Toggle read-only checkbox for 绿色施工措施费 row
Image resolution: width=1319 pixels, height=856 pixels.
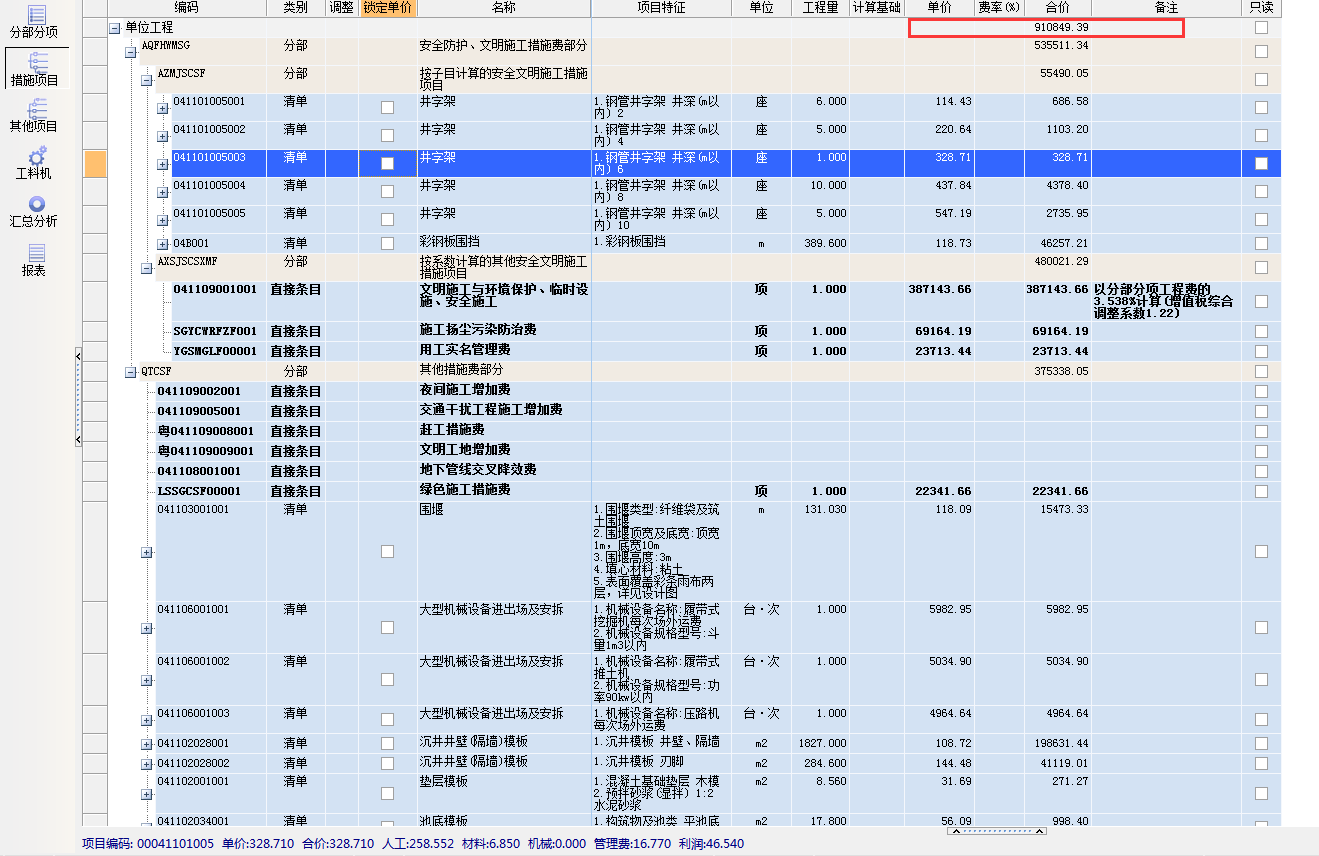1261,491
